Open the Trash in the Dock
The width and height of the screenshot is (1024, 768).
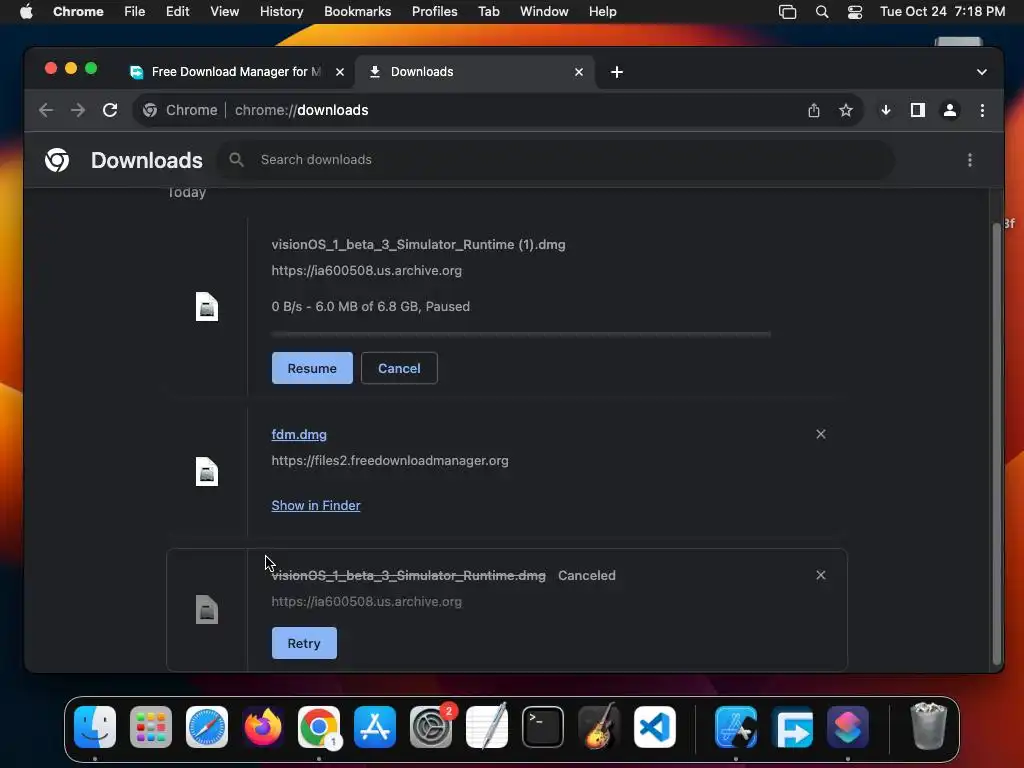(928, 727)
